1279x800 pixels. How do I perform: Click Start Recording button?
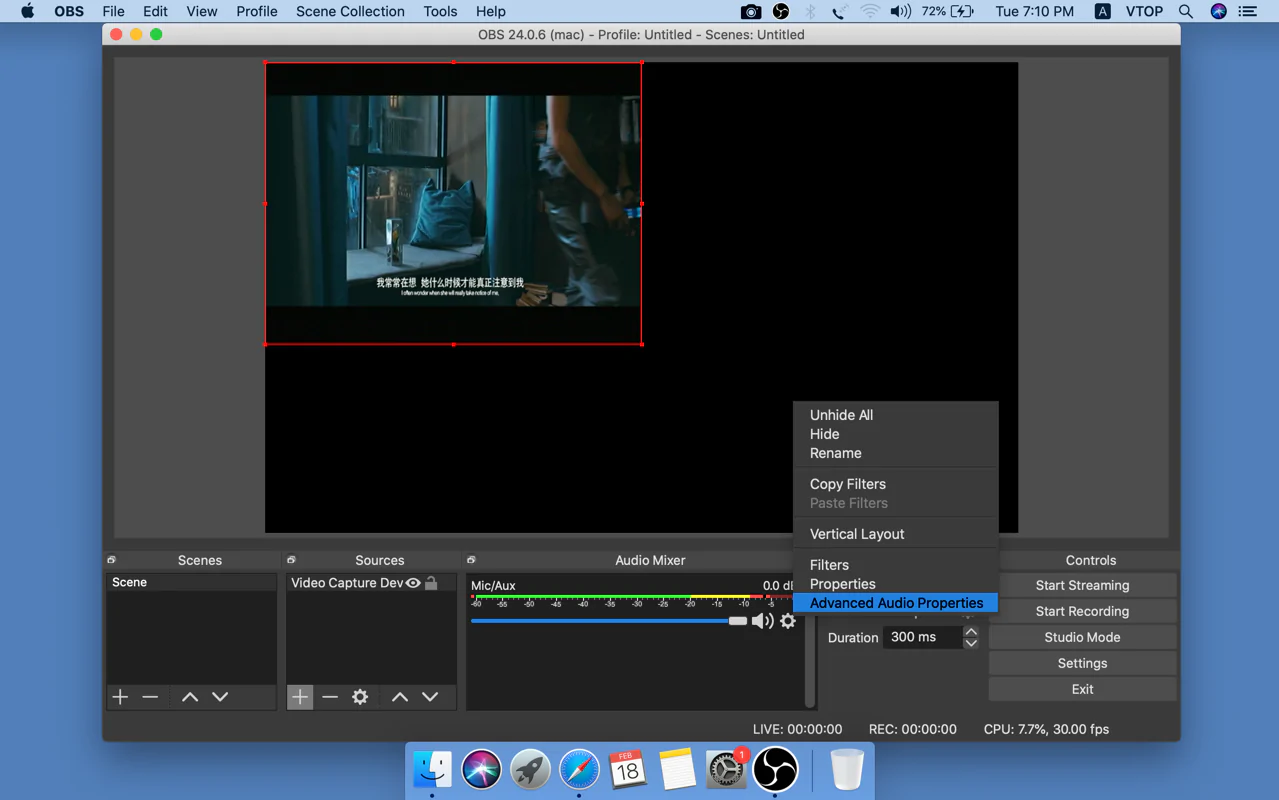(1082, 611)
